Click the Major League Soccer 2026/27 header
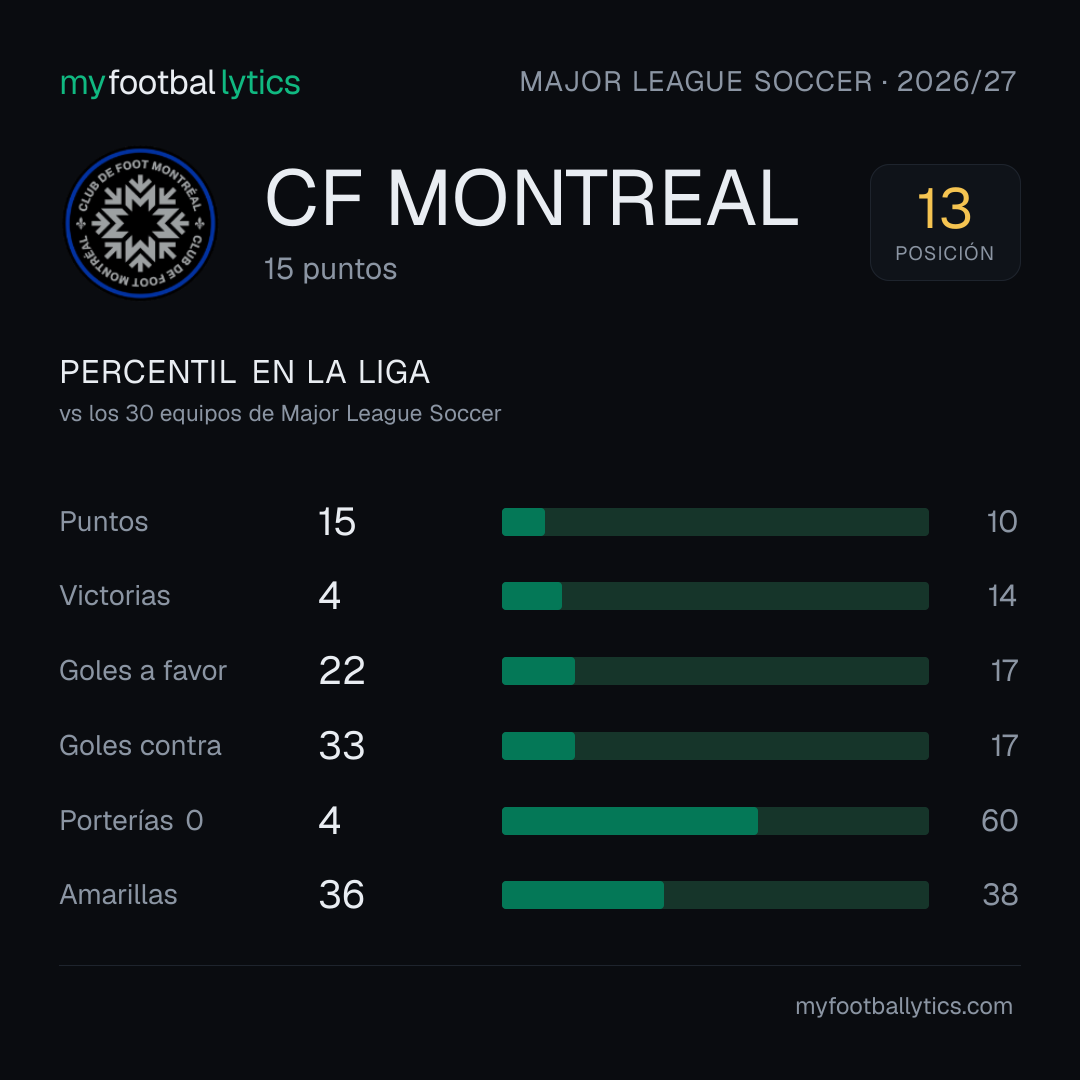Image resolution: width=1080 pixels, height=1080 pixels. pyautogui.click(x=767, y=82)
